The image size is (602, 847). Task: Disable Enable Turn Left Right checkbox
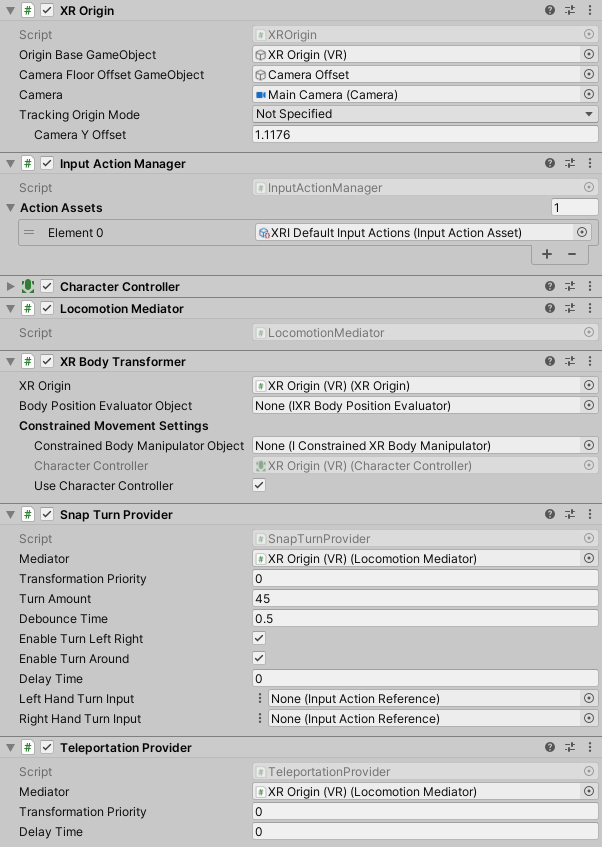[259, 639]
